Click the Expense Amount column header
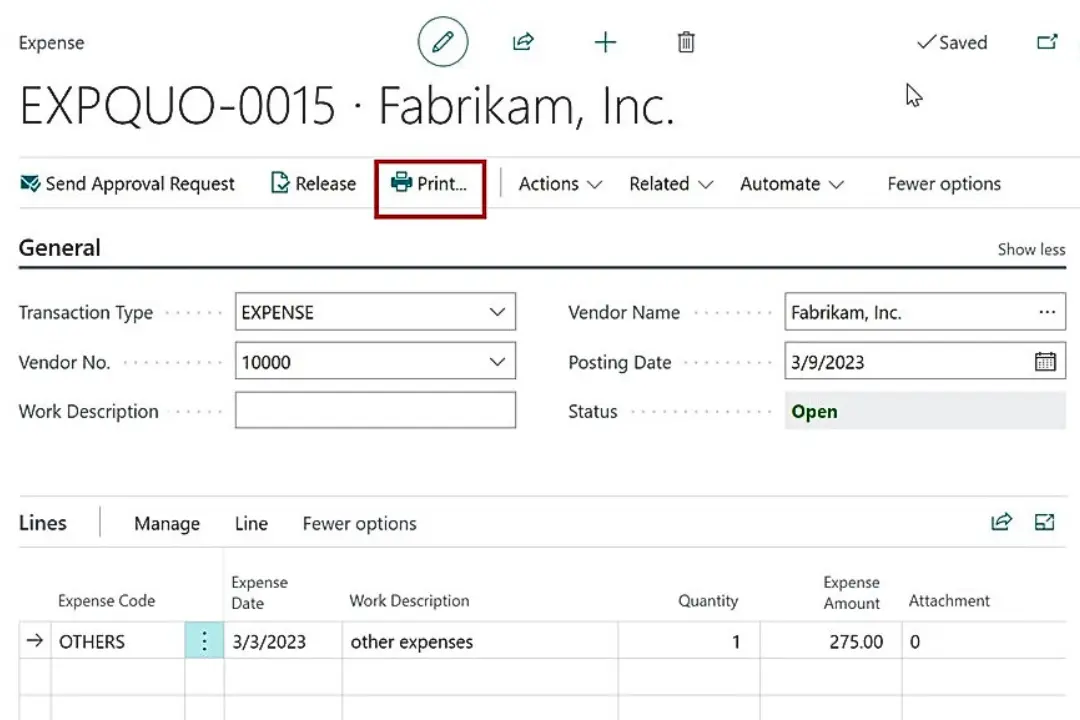The height and width of the screenshot is (720, 1080). (851, 593)
